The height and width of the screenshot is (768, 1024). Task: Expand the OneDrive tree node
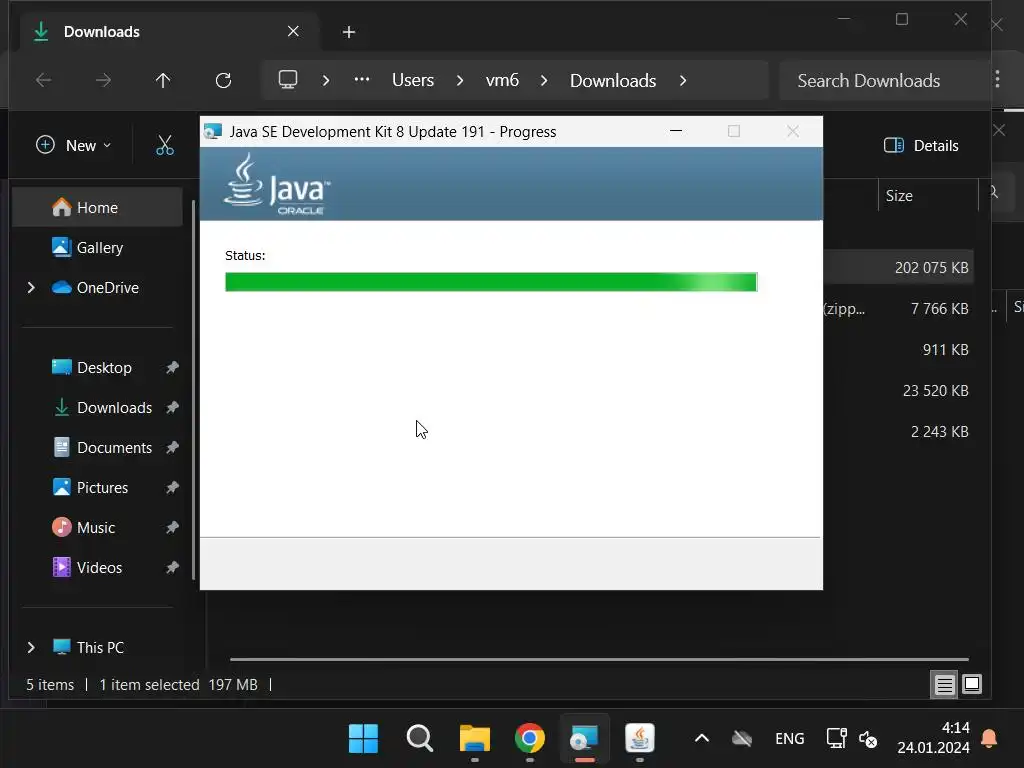pyautogui.click(x=31, y=287)
